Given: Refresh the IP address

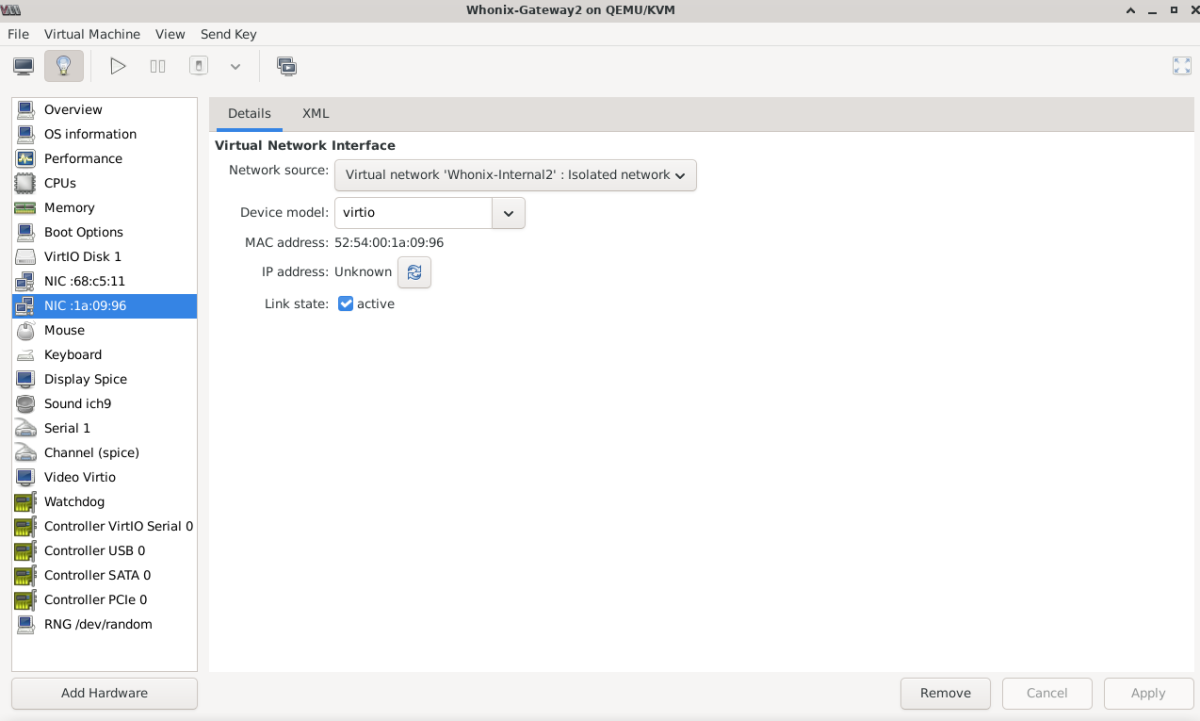Looking at the screenshot, I should [x=414, y=272].
